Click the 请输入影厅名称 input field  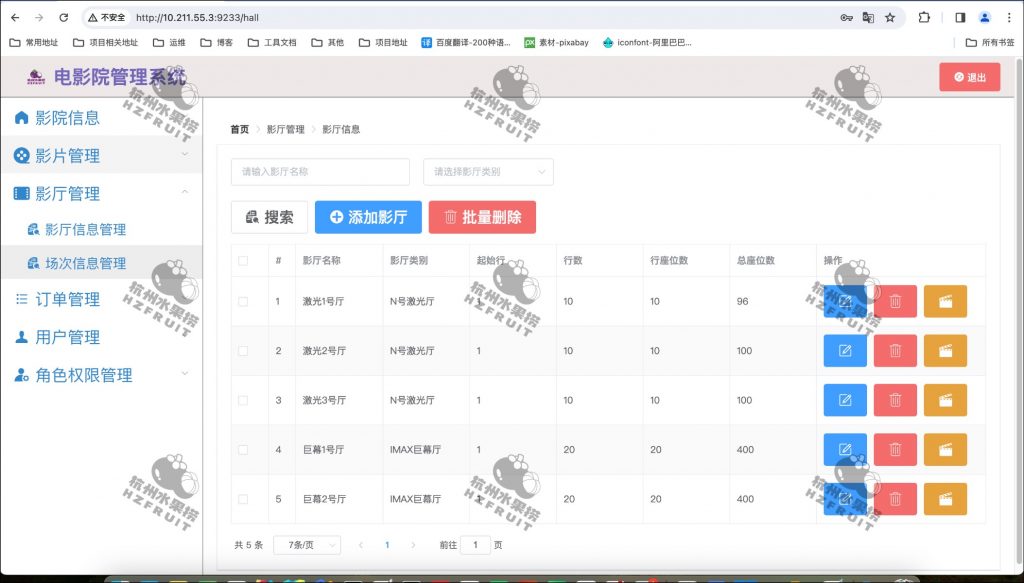(319, 171)
